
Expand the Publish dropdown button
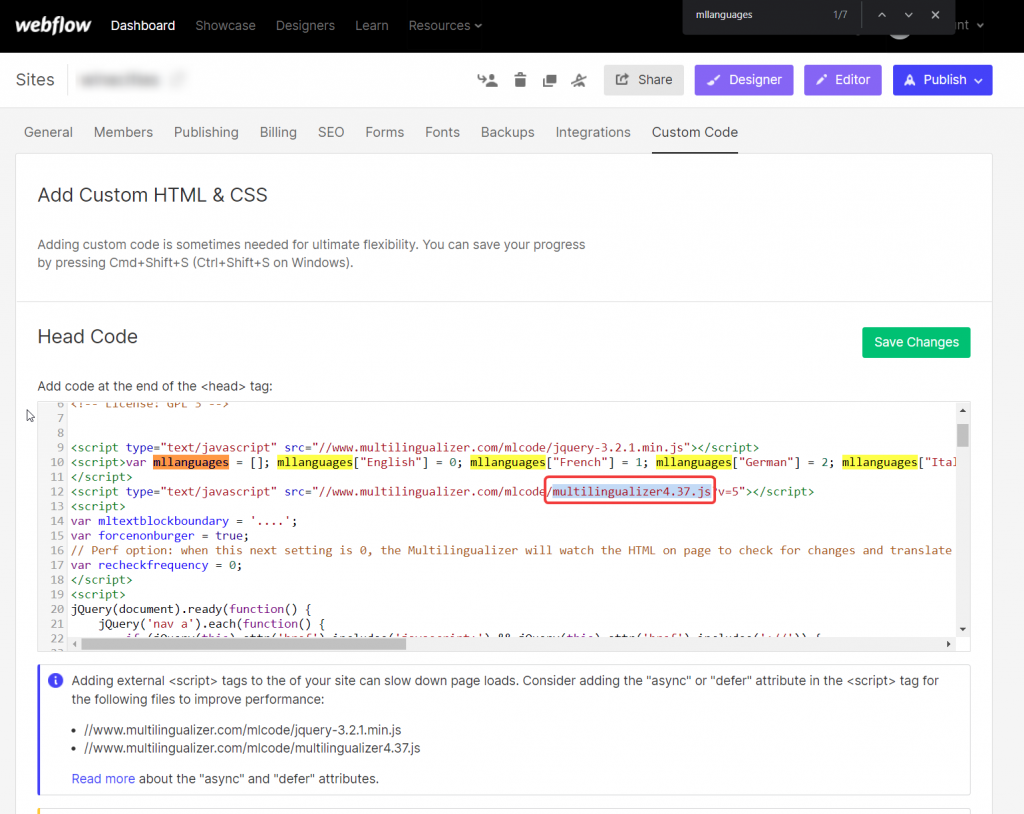pyautogui.click(x=978, y=80)
